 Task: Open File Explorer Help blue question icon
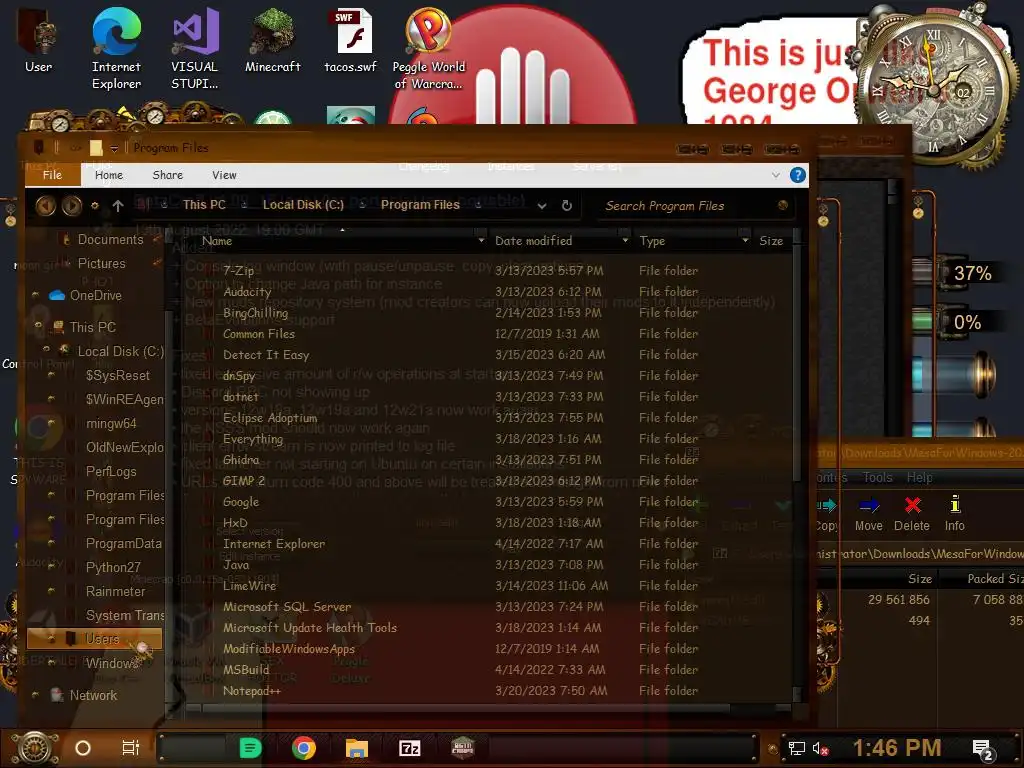tap(797, 175)
